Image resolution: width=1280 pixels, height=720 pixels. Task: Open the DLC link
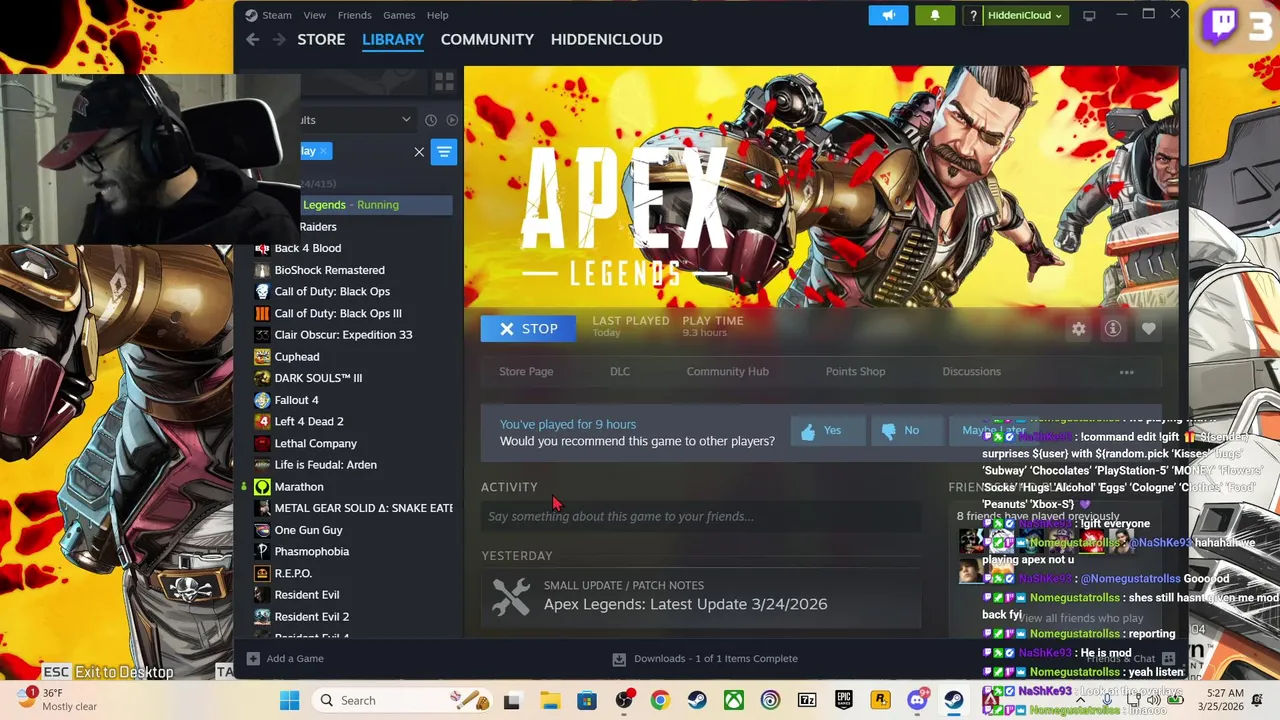coord(620,372)
